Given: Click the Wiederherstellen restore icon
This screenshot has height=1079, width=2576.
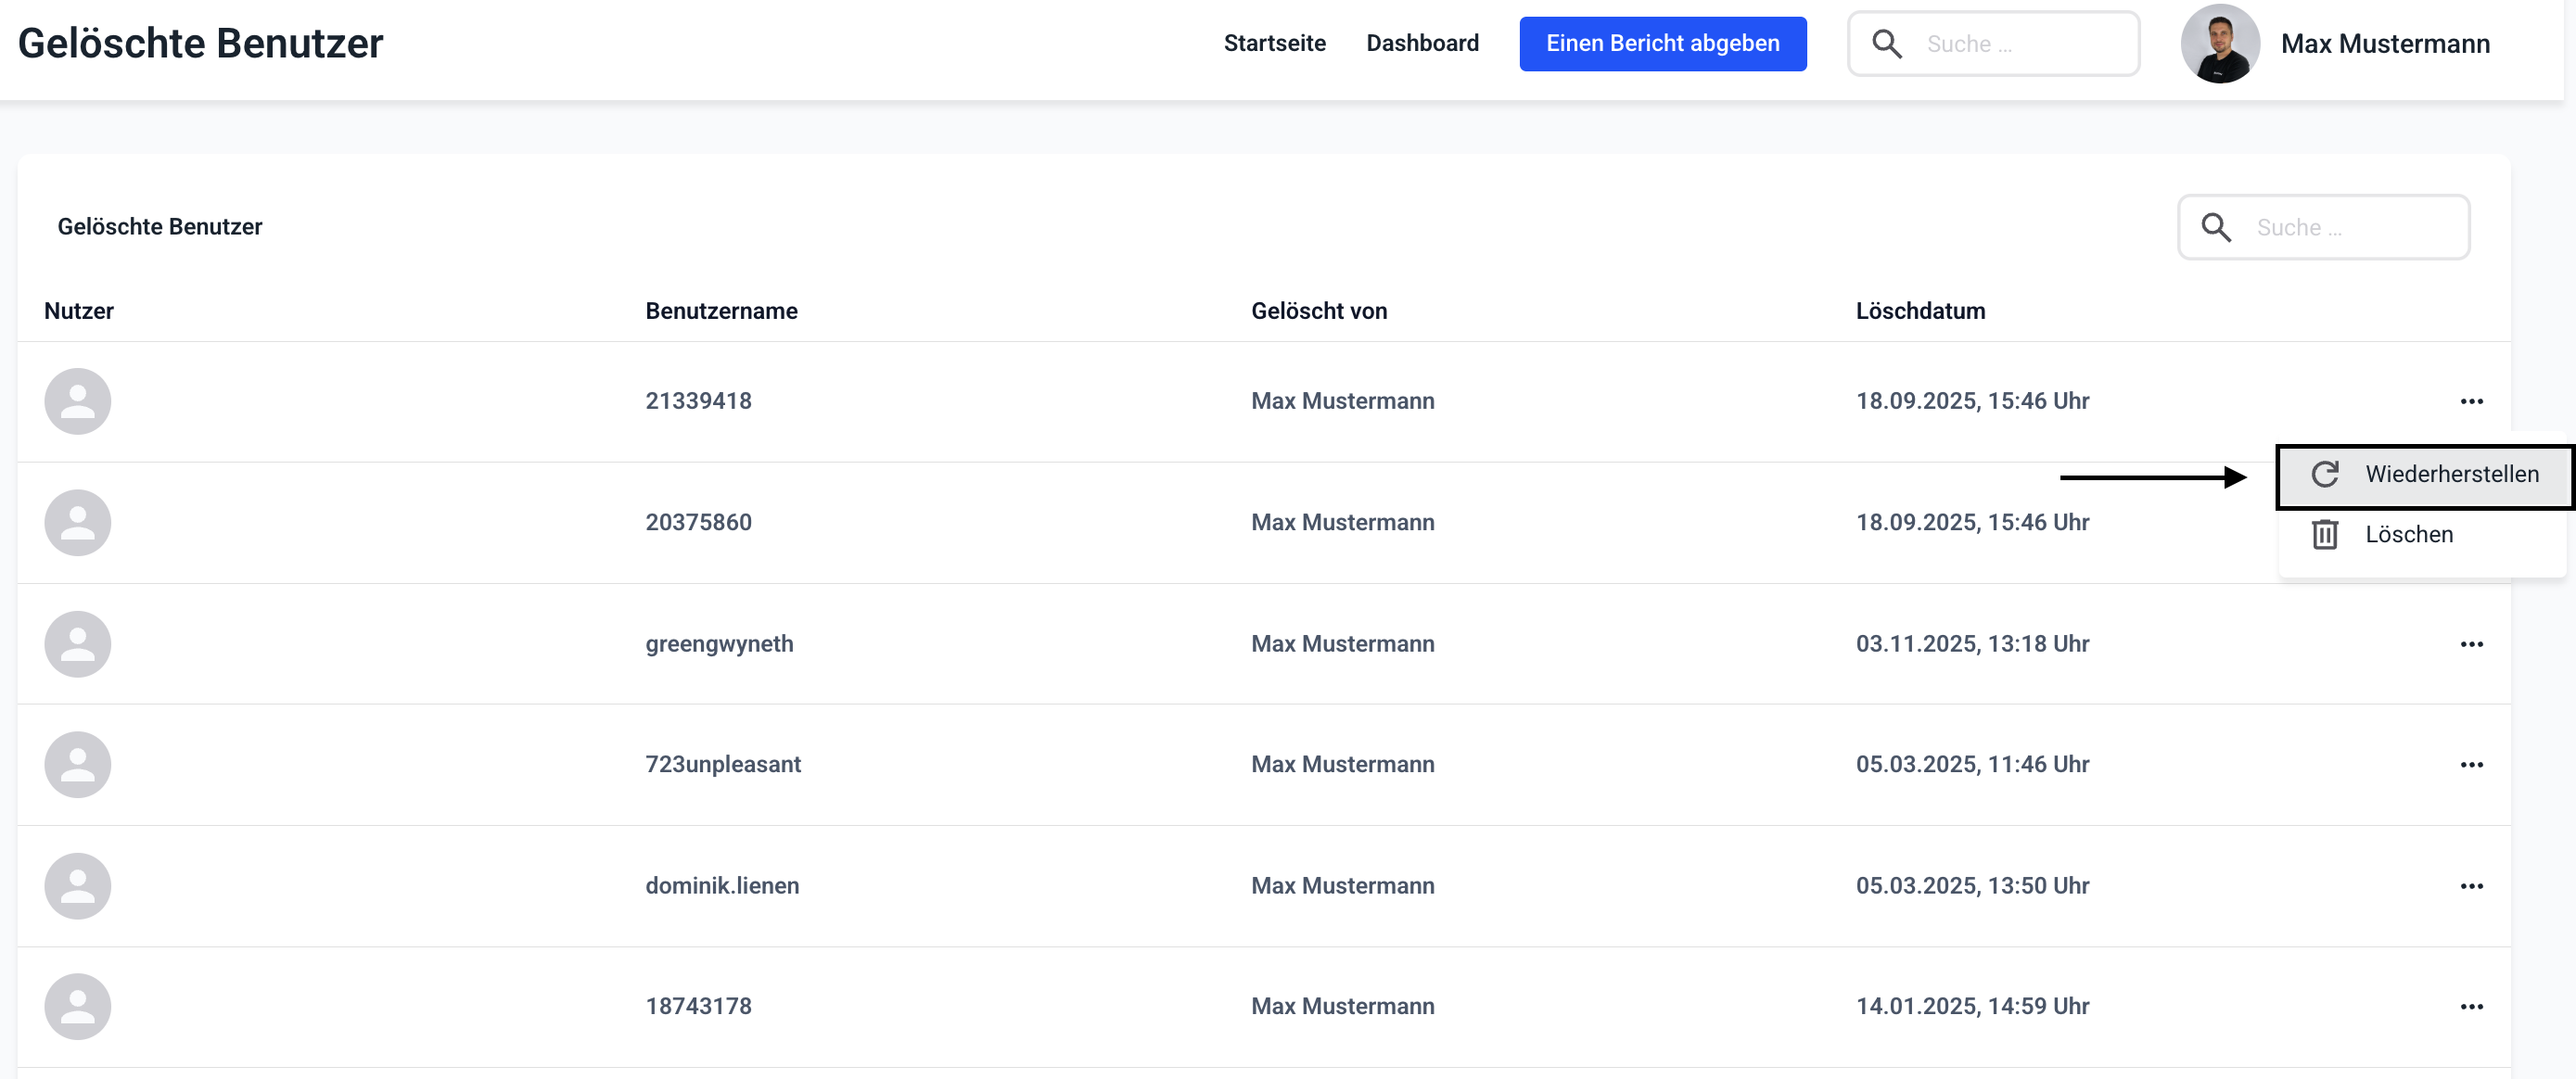Looking at the screenshot, I should tap(2324, 474).
